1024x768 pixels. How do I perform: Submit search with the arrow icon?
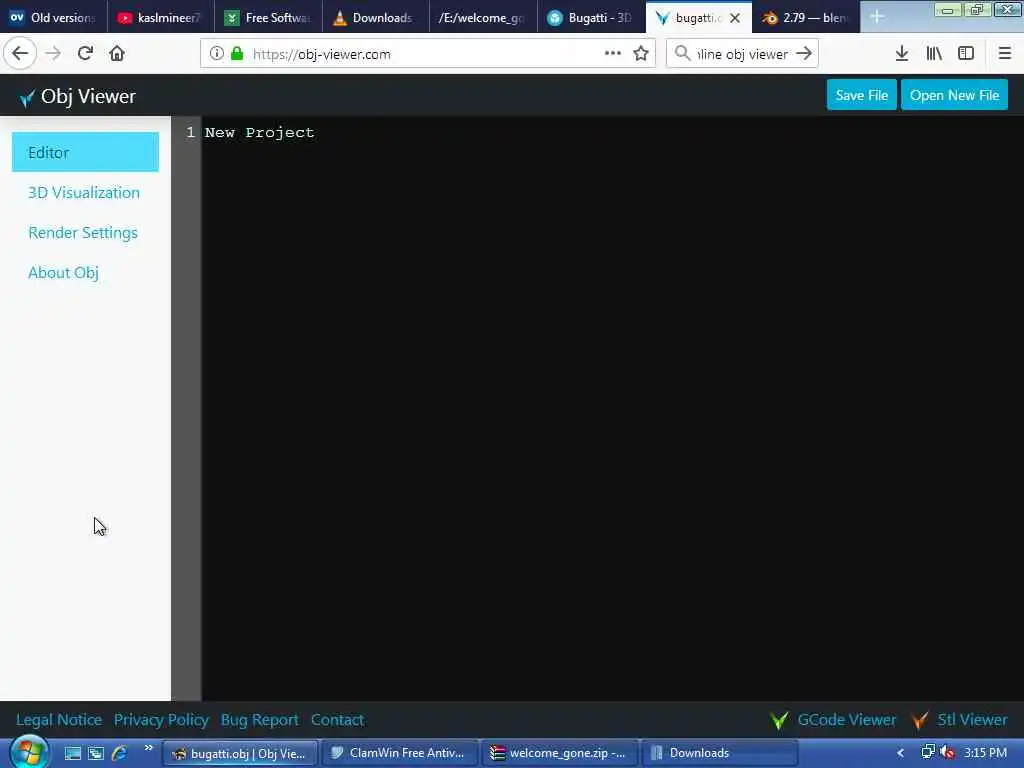(x=805, y=54)
